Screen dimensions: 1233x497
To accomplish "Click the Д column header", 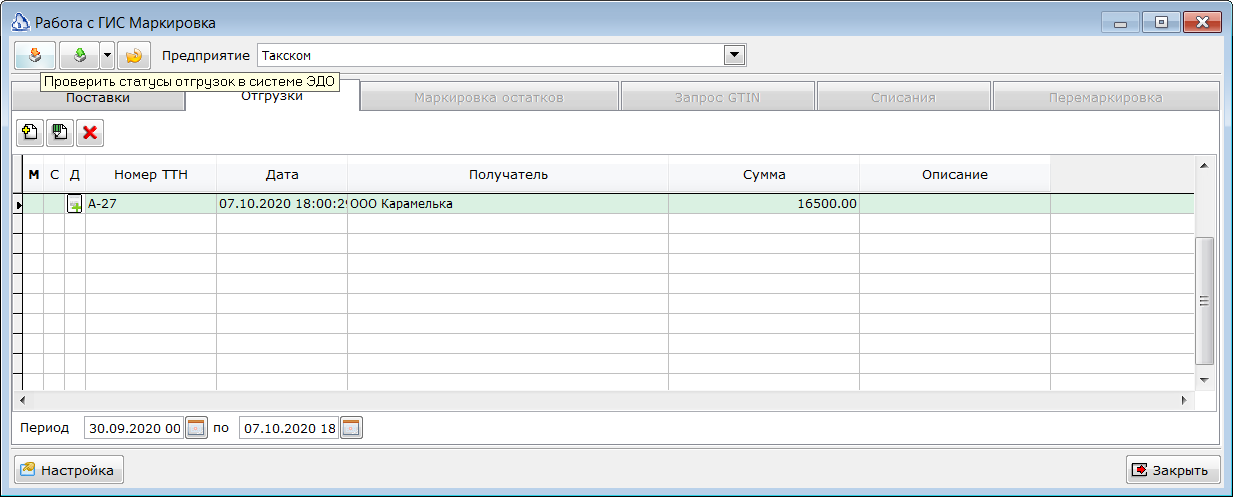I will (x=75, y=175).
